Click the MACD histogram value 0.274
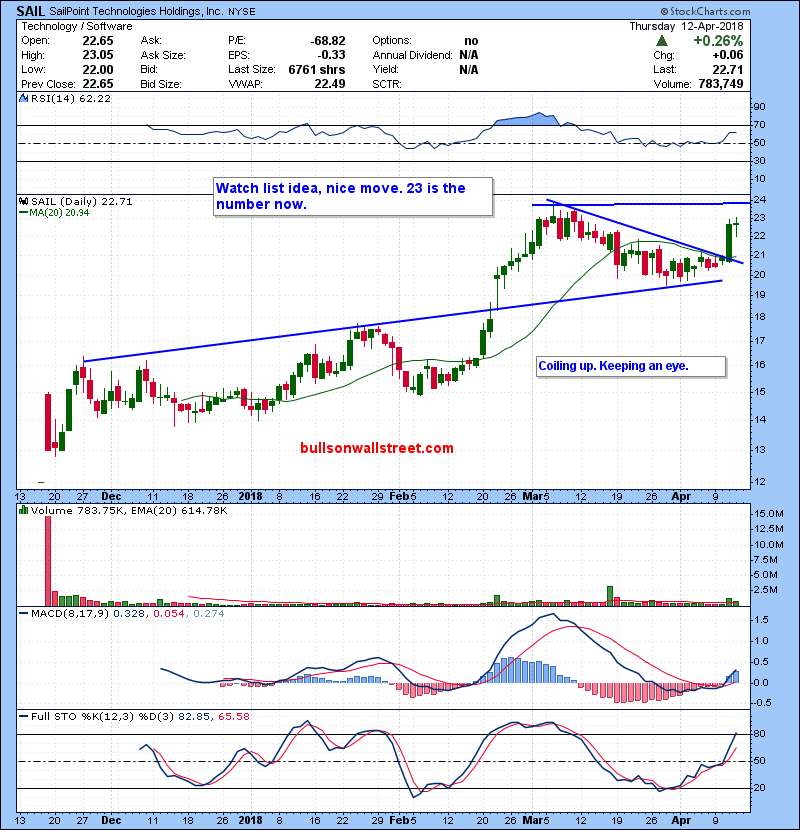This screenshot has height=830, width=800. (x=209, y=614)
